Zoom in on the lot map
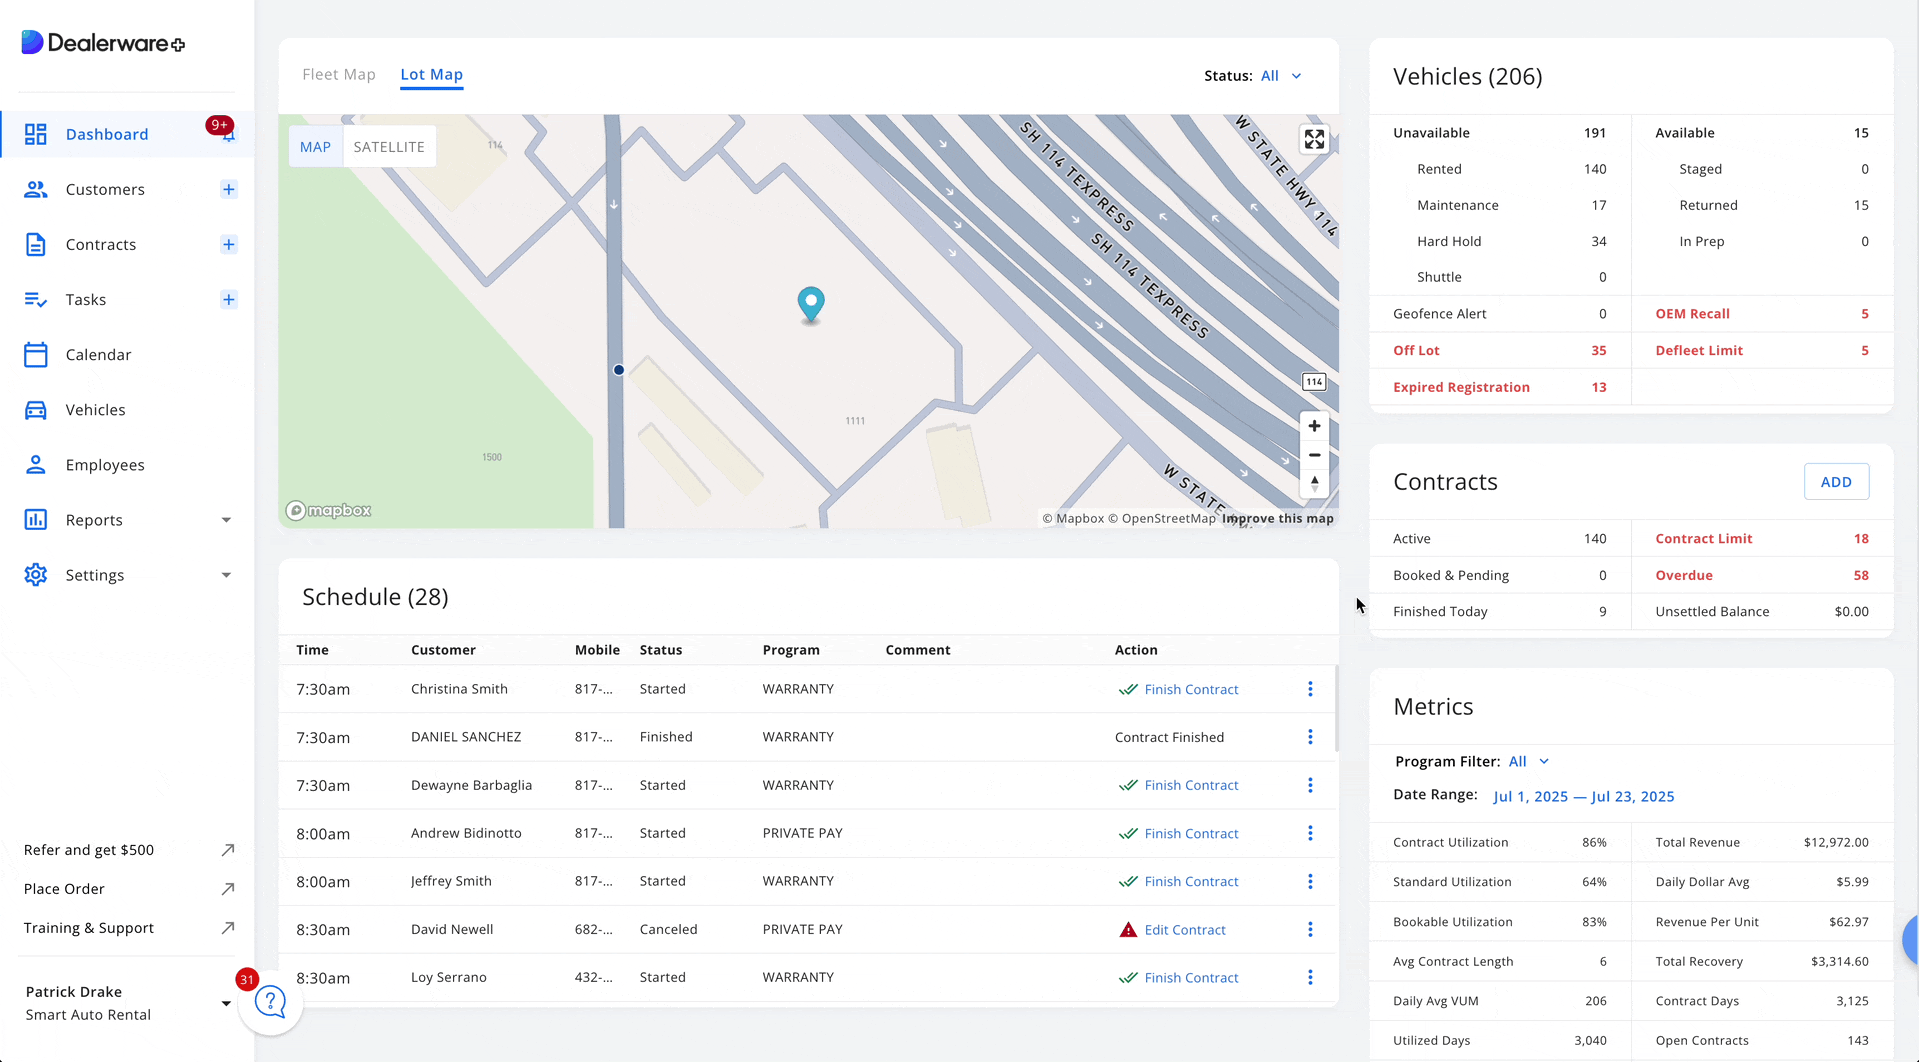This screenshot has height=1062, width=1919. click(1314, 426)
